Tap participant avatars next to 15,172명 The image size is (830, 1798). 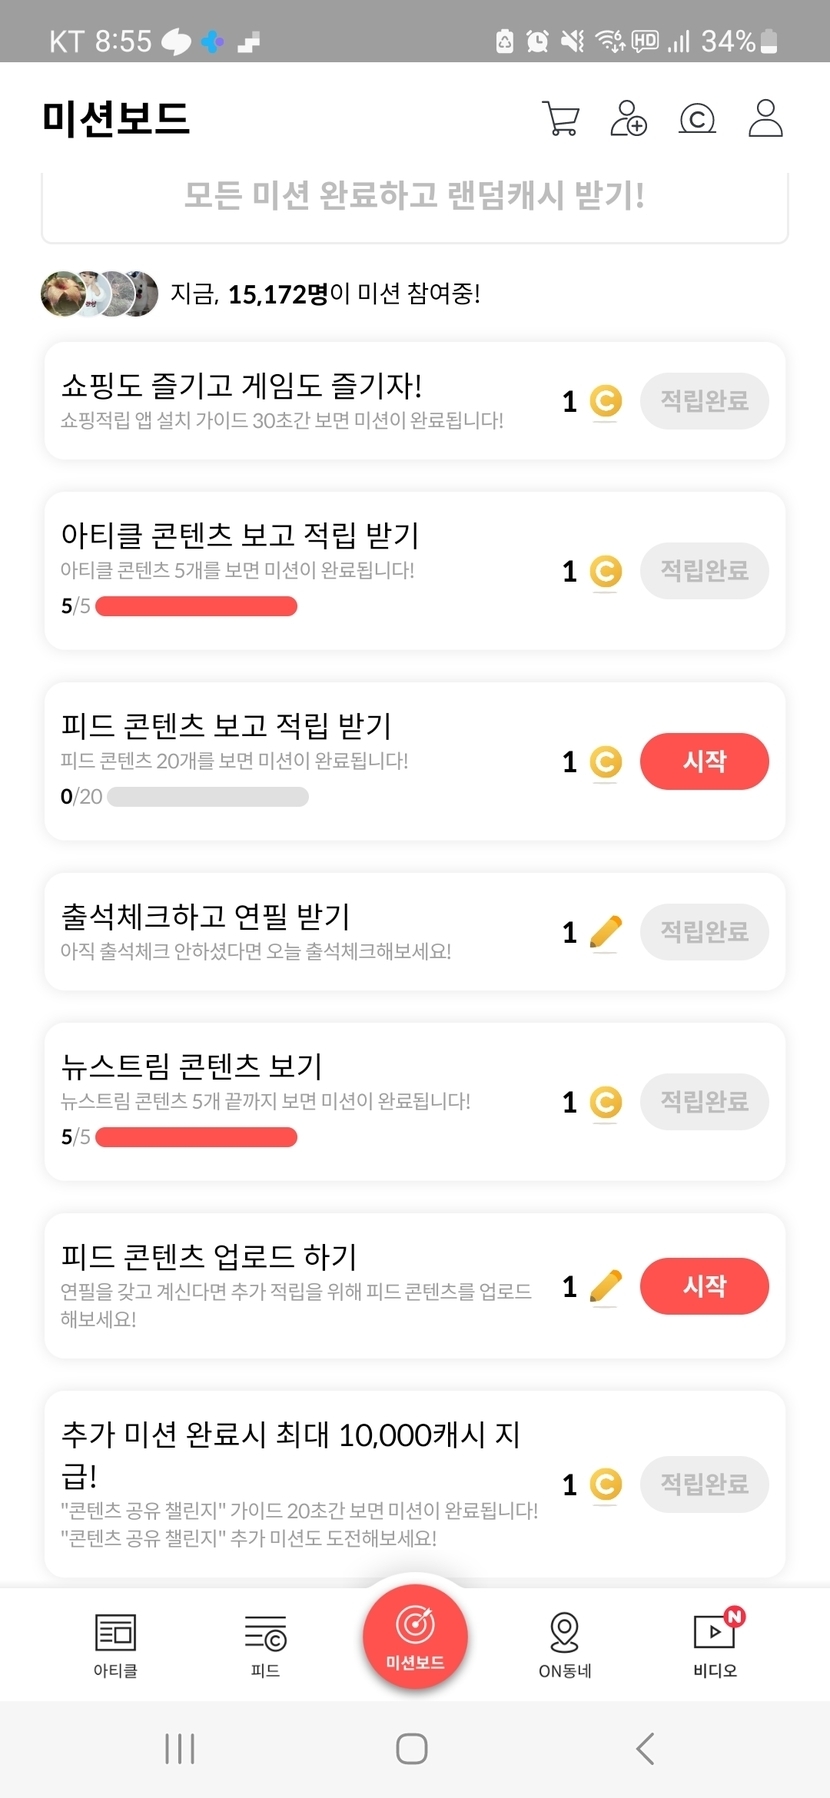pyautogui.click(x=99, y=294)
